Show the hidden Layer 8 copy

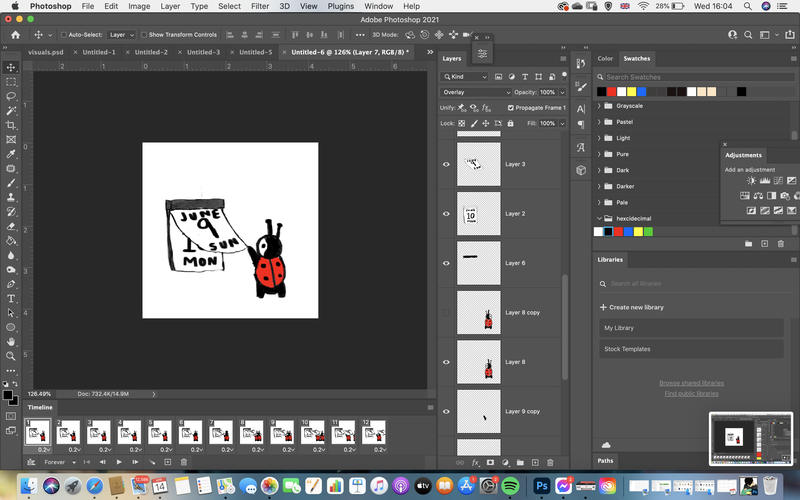click(x=446, y=312)
